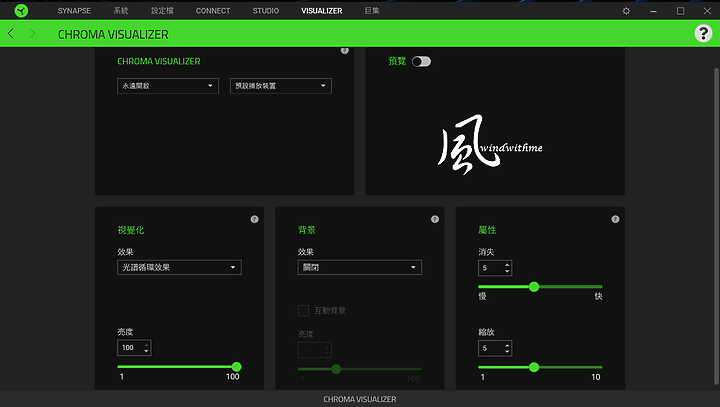The height and width of the screenshot is (407, 720).
Task: Decrease 視覺化 亮度 with the down stepper
Action: click(x=146, y=351)
